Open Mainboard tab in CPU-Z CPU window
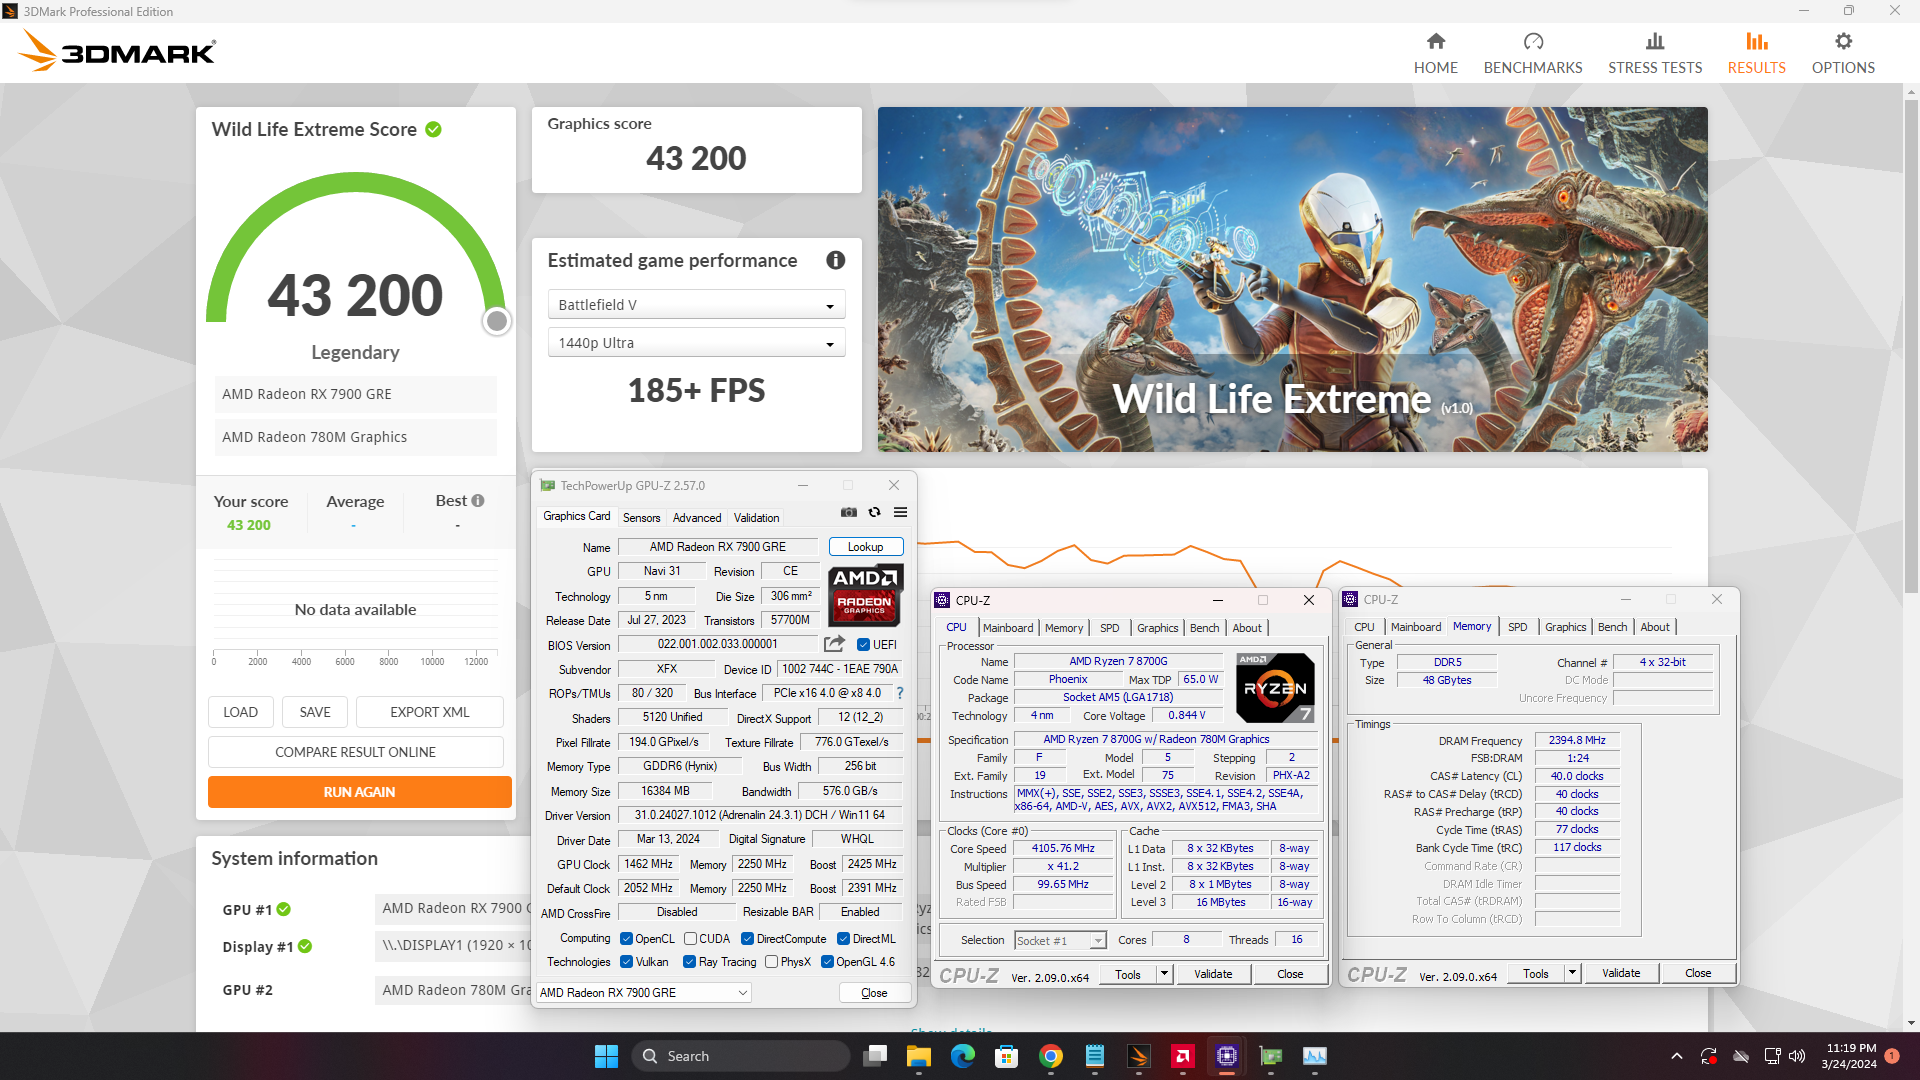The image size is (1920, 1080). [1007, 628]
